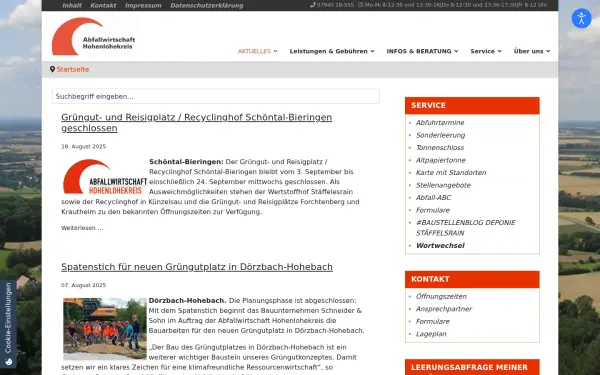Viewport: 600px width, 375px height.
Task: Open Öffnungszeiten in Kontakt box
Action: click(x=441, y=297)
